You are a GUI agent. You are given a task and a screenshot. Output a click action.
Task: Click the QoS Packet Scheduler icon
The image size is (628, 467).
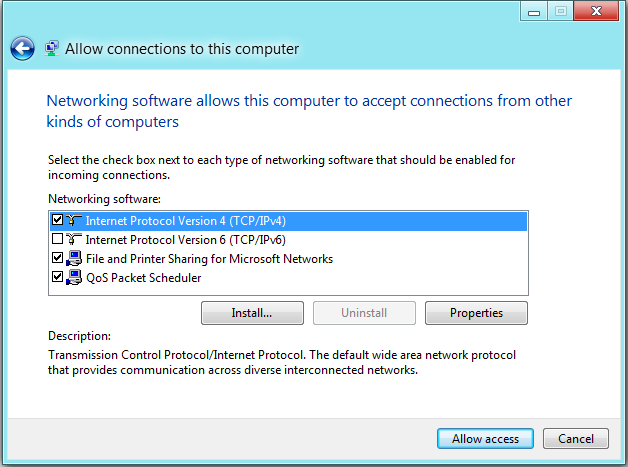[74, 277]
